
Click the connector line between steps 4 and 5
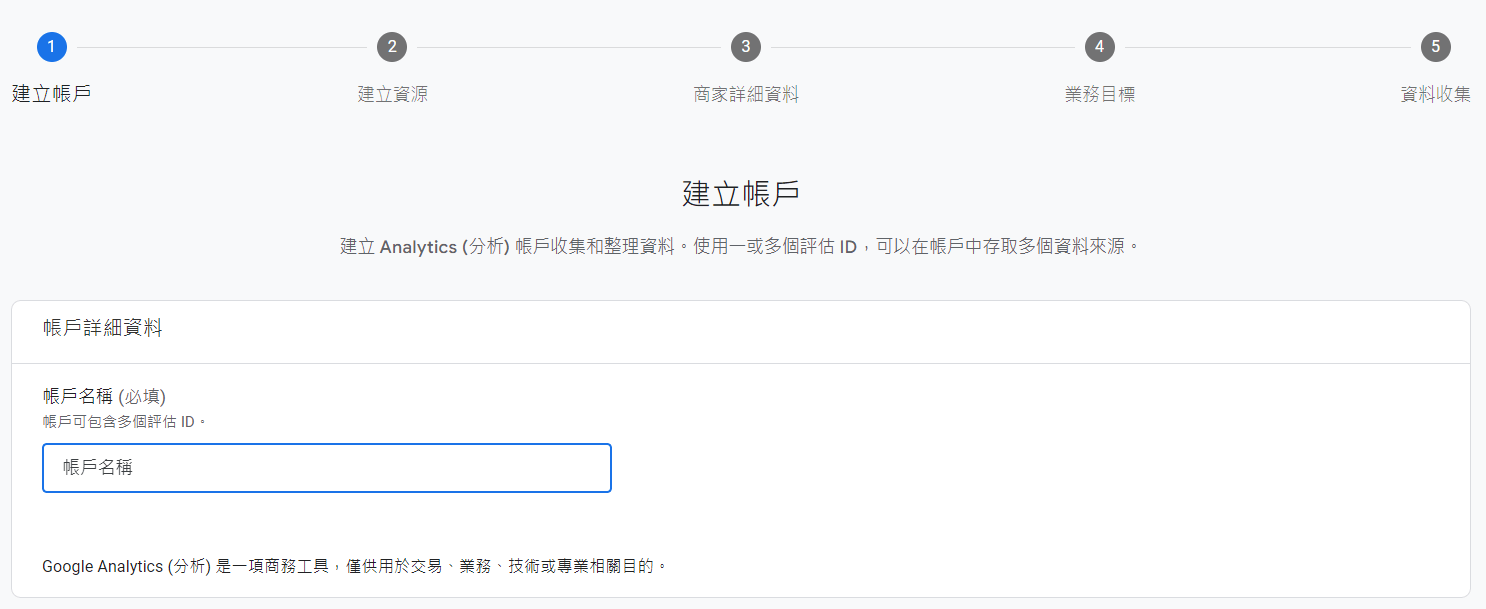click(x=1267, y=47)
